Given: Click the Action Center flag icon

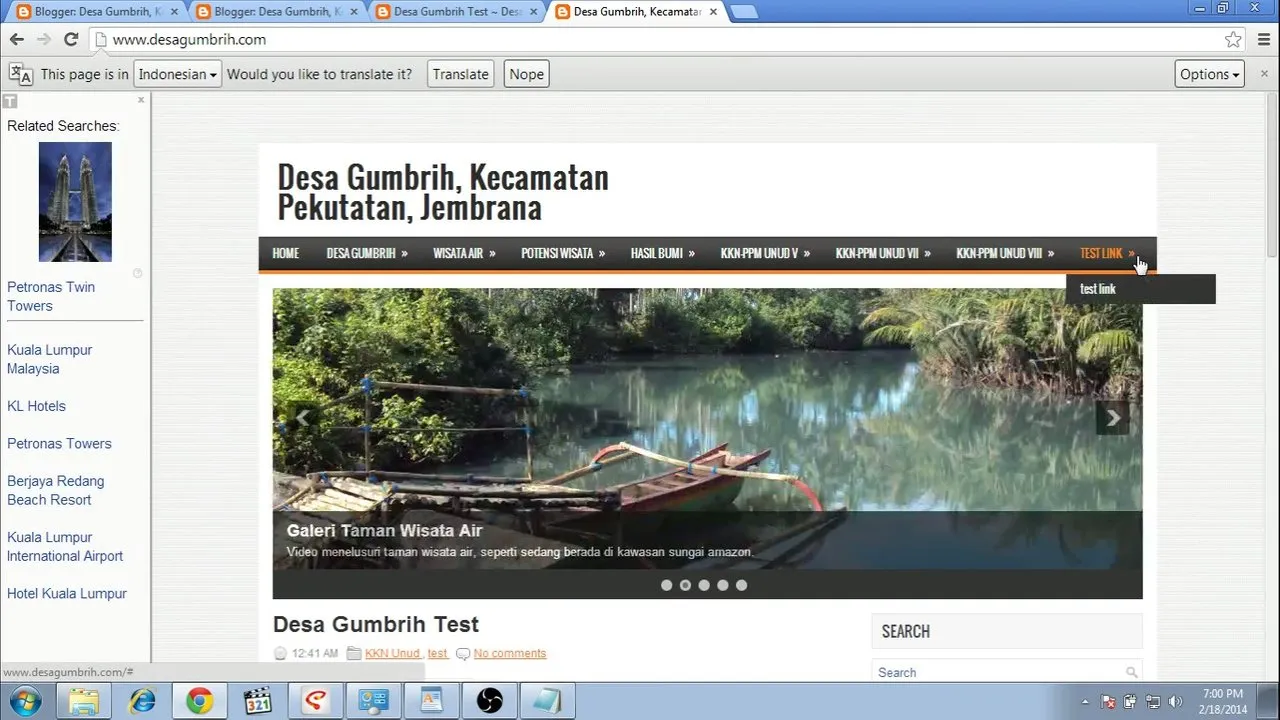Looking at the screenshot, I should click(x=1108, y=701).
